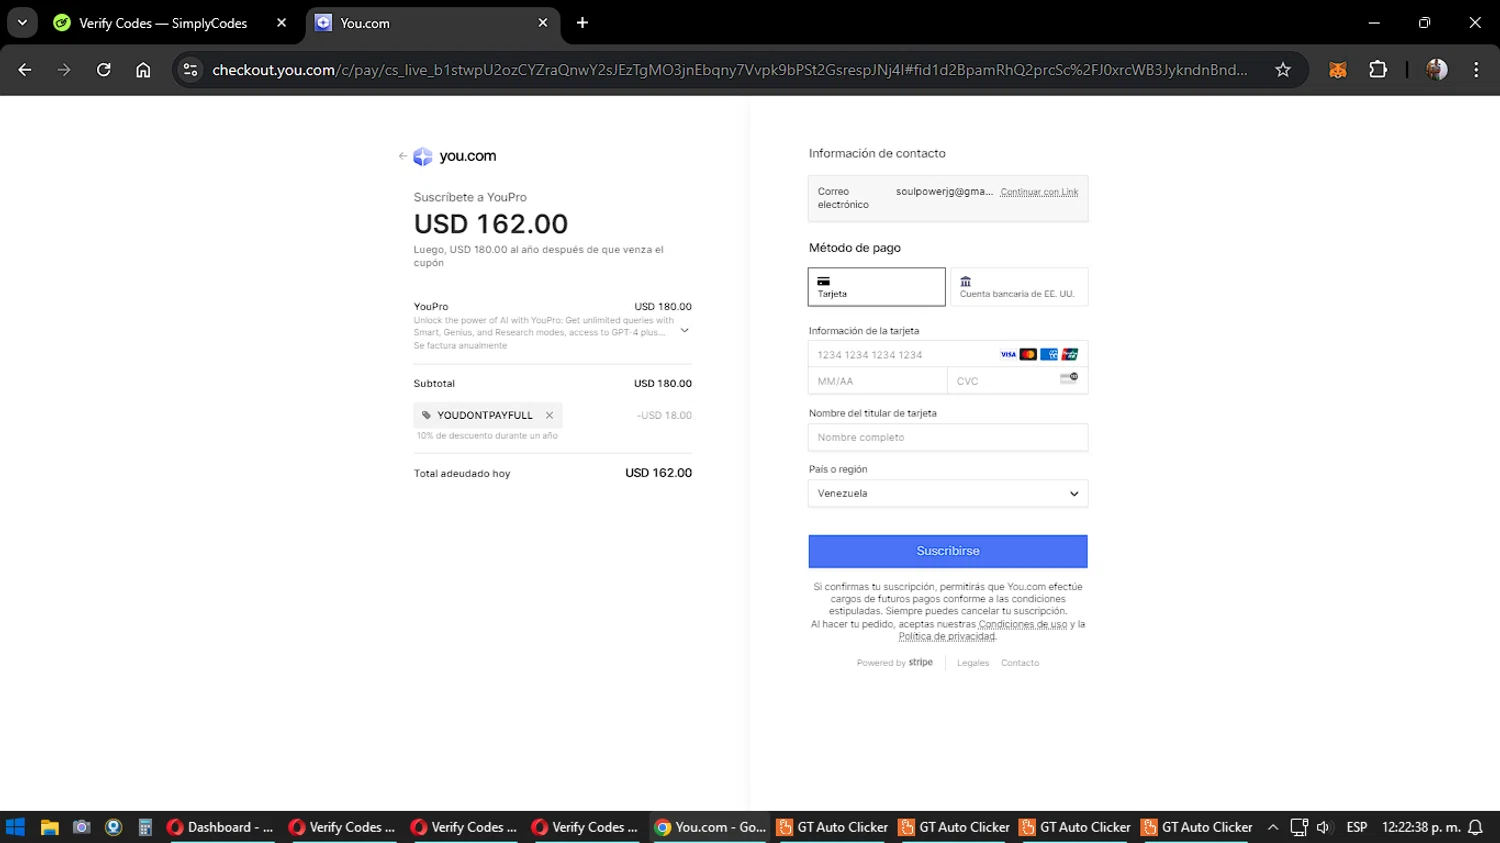Open the Calculator from the taskbar
The width and height of the screenshot is (1500, 843).
coord(145,827)
